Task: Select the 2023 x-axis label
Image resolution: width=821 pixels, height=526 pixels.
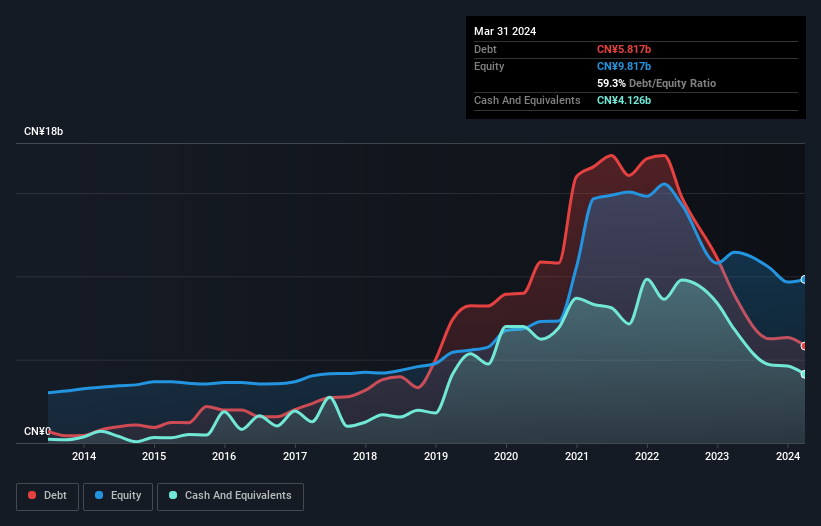Action: (717, 456)
